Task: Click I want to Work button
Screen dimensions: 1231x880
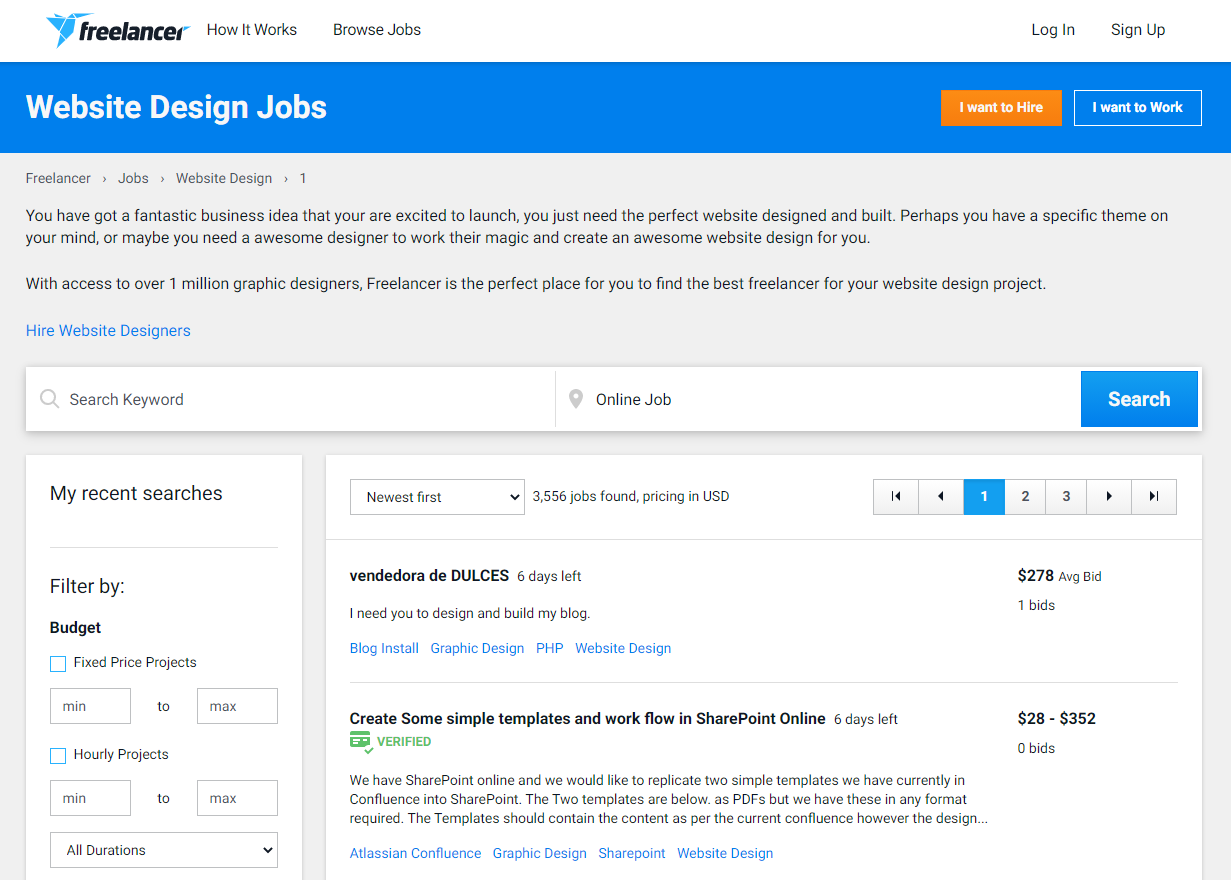Action: pyautogui.click(x=1138, y=108)
